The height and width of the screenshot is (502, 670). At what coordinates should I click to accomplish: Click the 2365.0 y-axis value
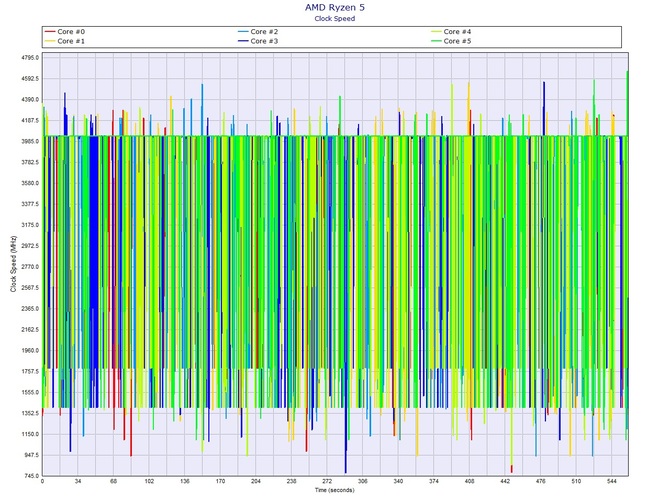[x=30, y=308]
